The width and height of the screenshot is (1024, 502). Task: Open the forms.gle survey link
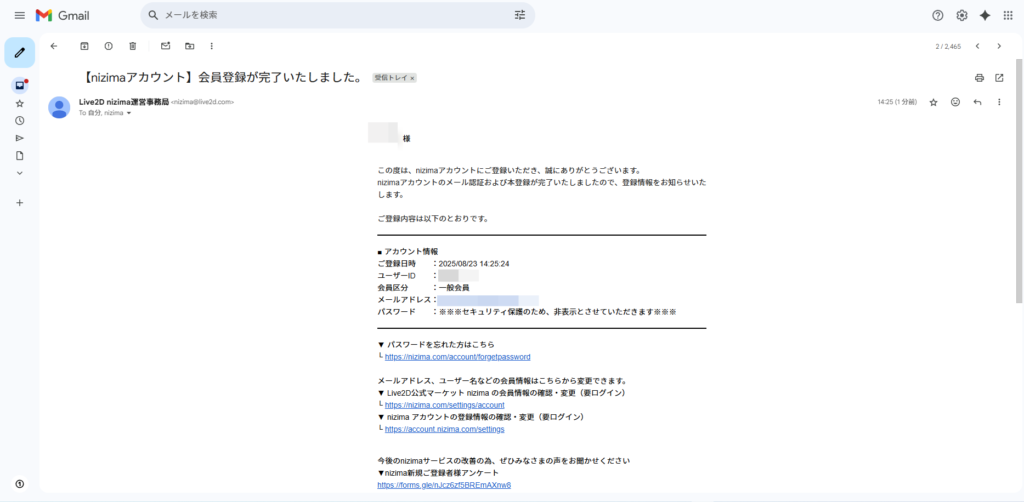pyautogui.click(x=444, y=485)
